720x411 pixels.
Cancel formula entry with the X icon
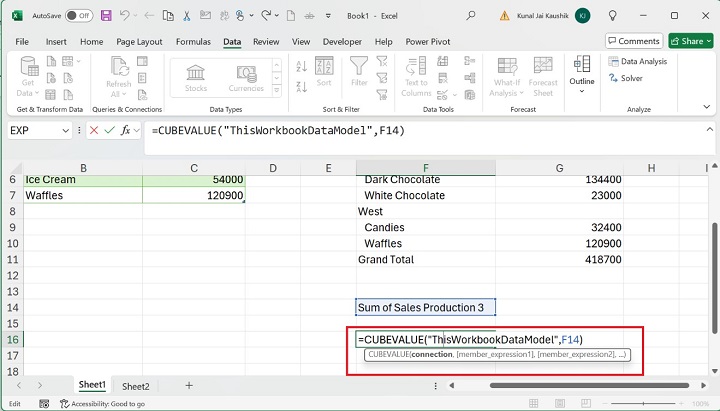(x=94, y=131)
